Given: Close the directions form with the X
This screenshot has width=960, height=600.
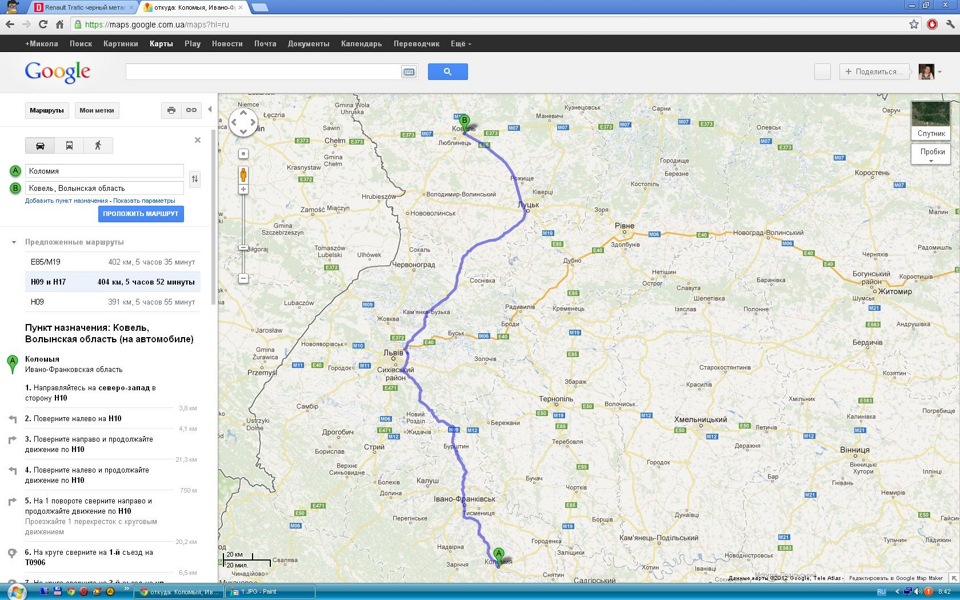Looking at the screenshot, I should click(x=197, y=140).
